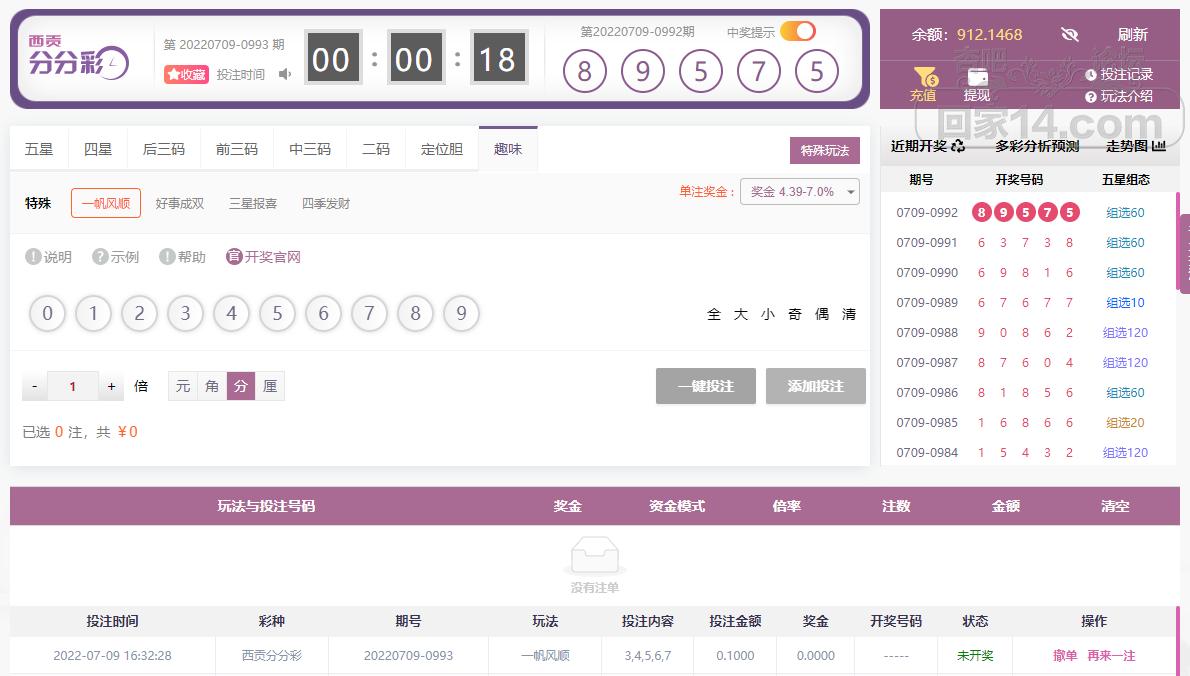Open the 走势图 trend chart icon
The width and height of the screenshot is (1190, 676).
tap(1159, 146)
